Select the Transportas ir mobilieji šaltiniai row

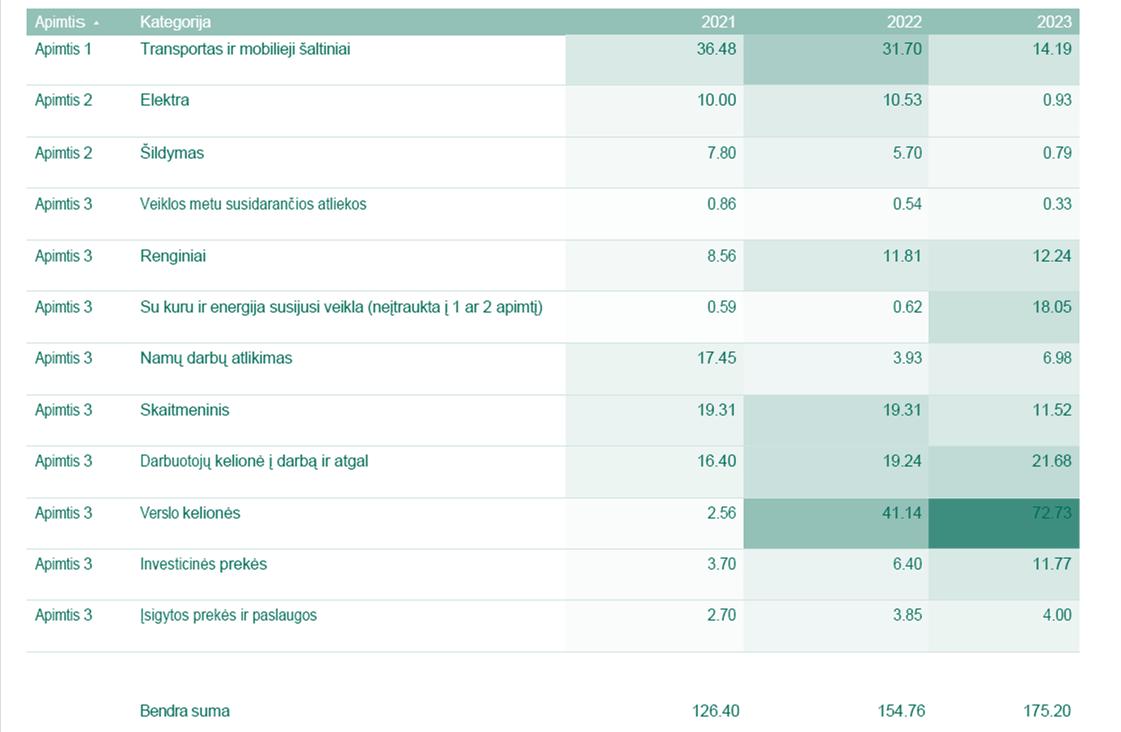tap(553, 60)
